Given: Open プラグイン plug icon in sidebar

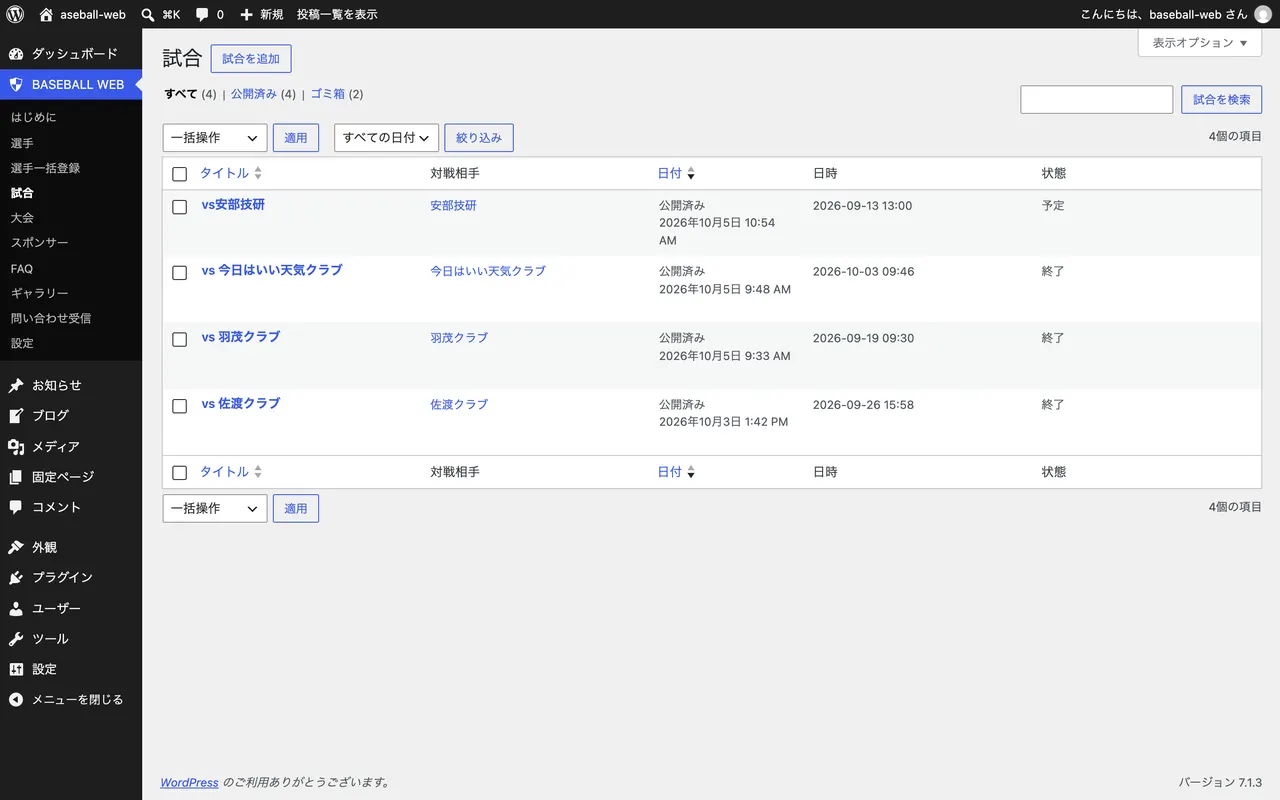Looking at the screenshot, I should [x=16, y=578].
